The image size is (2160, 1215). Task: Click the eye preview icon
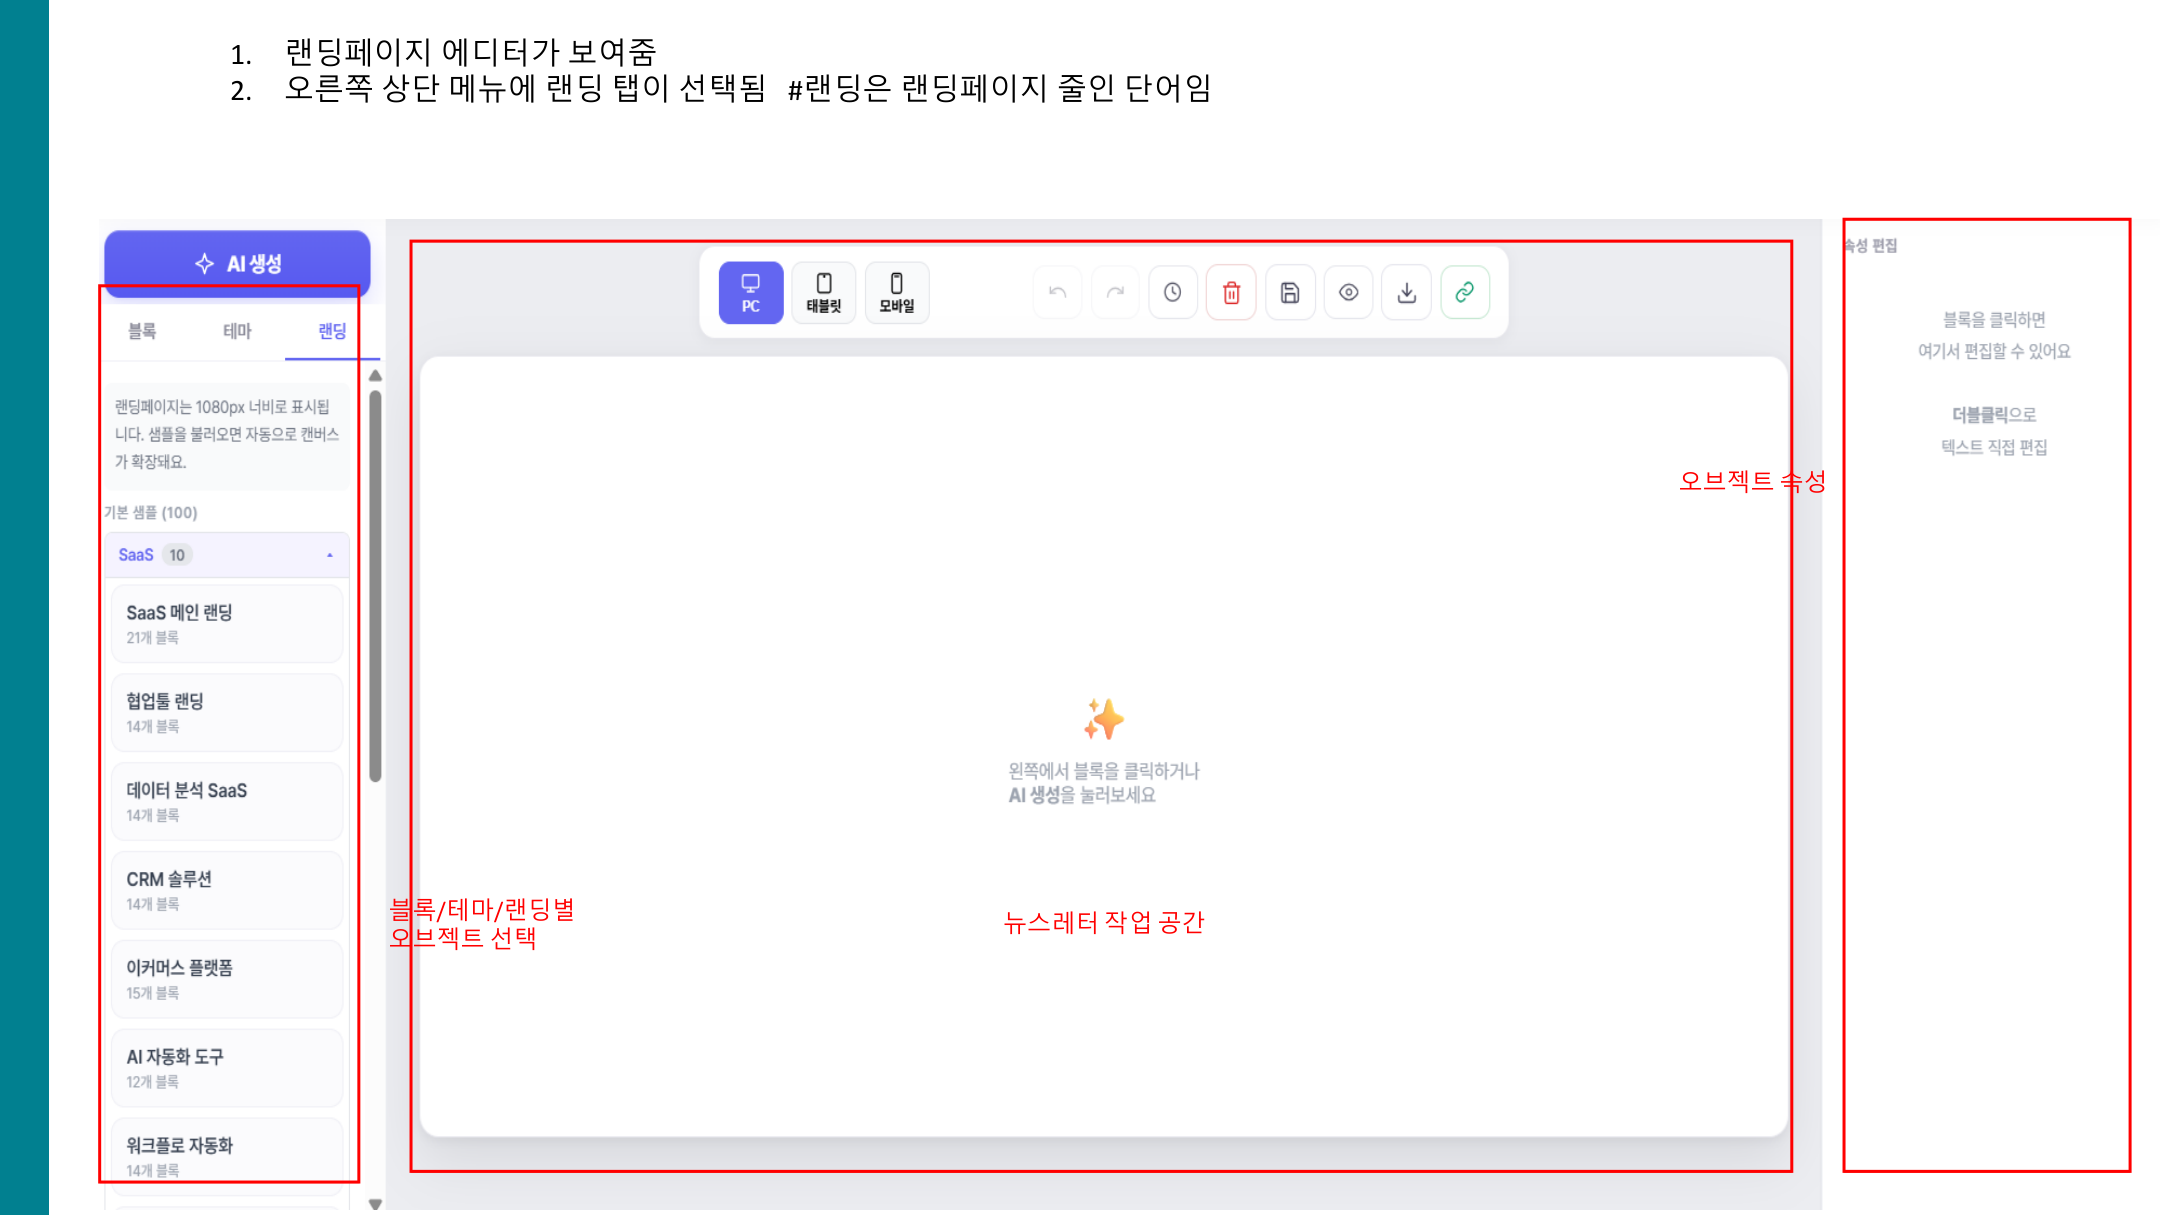tap(1348, 293)
